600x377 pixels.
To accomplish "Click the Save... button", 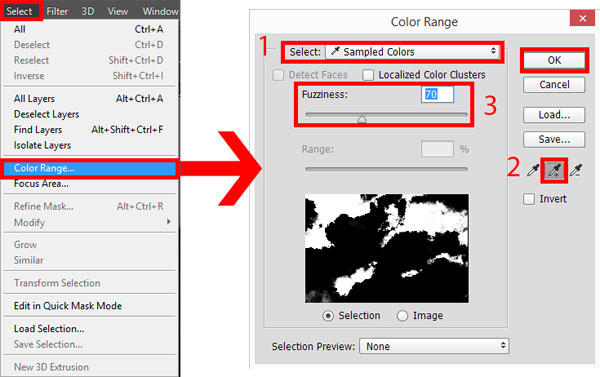I will click(x=554, y=139).
